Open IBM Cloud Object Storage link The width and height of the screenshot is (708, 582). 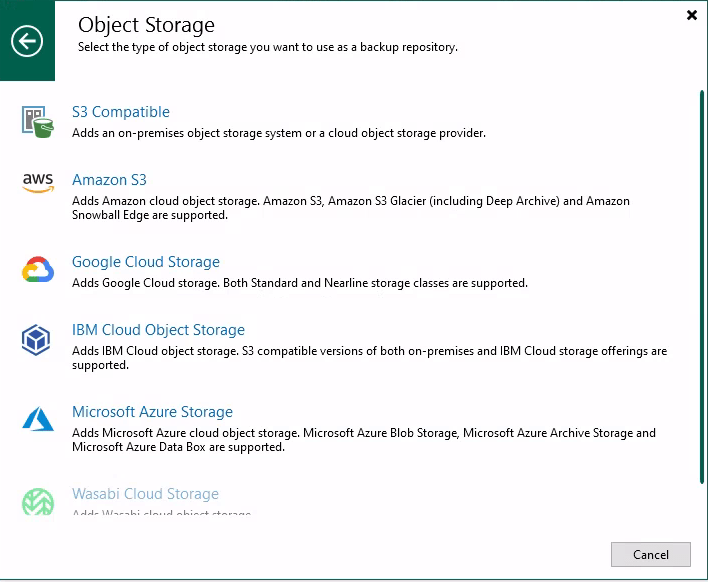tap(158, 330)
